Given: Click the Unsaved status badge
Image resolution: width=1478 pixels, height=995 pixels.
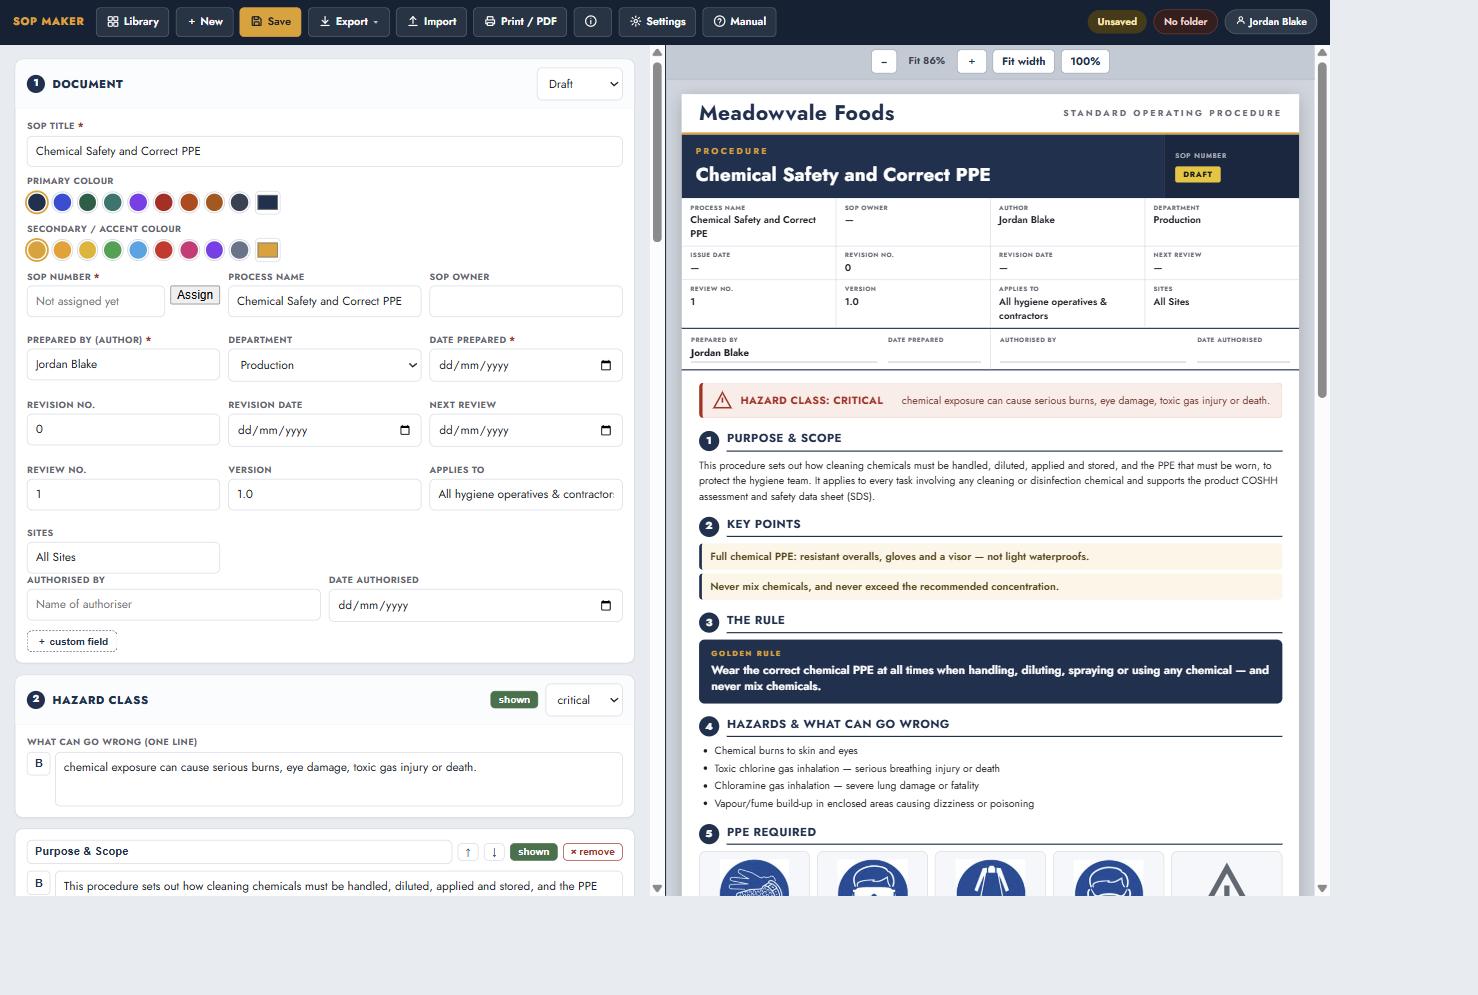Looking at the screenshot, I should pos(1117,21).
